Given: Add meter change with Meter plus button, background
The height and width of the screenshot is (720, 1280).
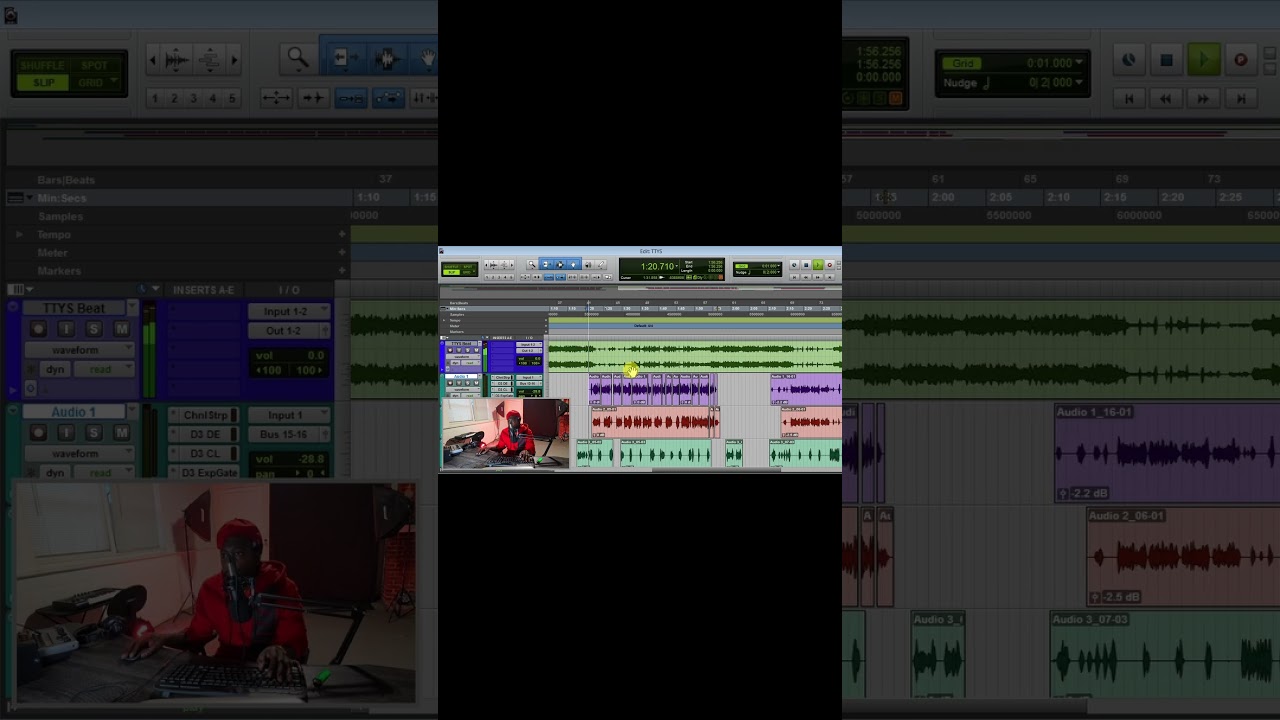Looking at the screenshot, I should pos(342,253).
